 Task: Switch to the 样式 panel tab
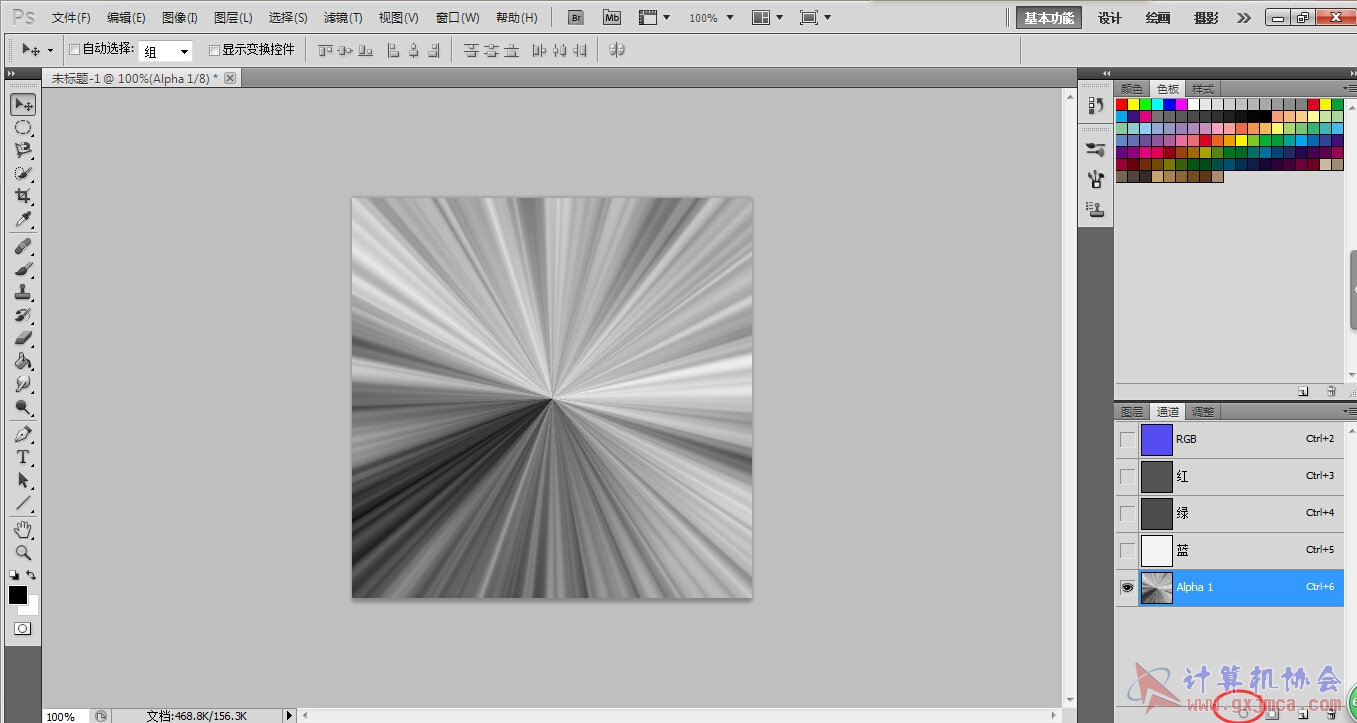[x=1203, y=89]
